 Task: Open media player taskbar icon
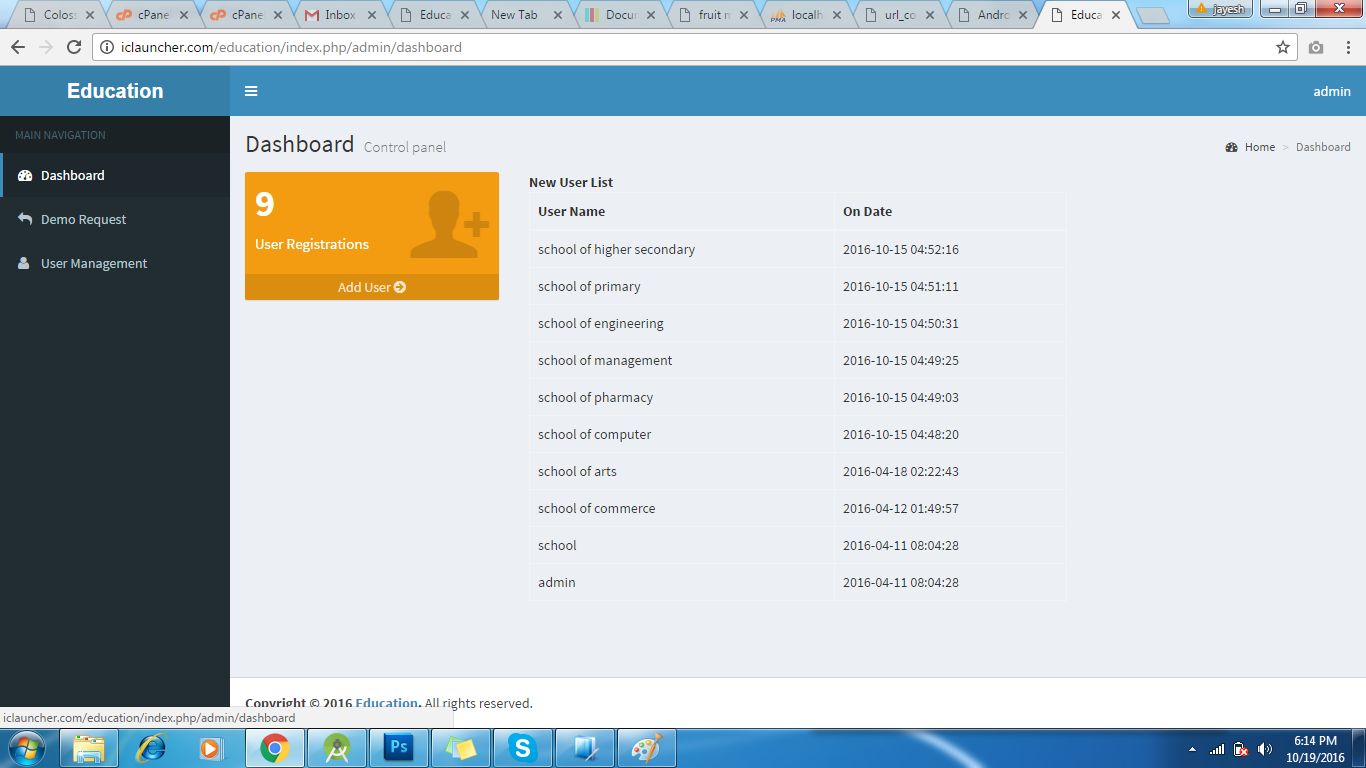point(211,748)
